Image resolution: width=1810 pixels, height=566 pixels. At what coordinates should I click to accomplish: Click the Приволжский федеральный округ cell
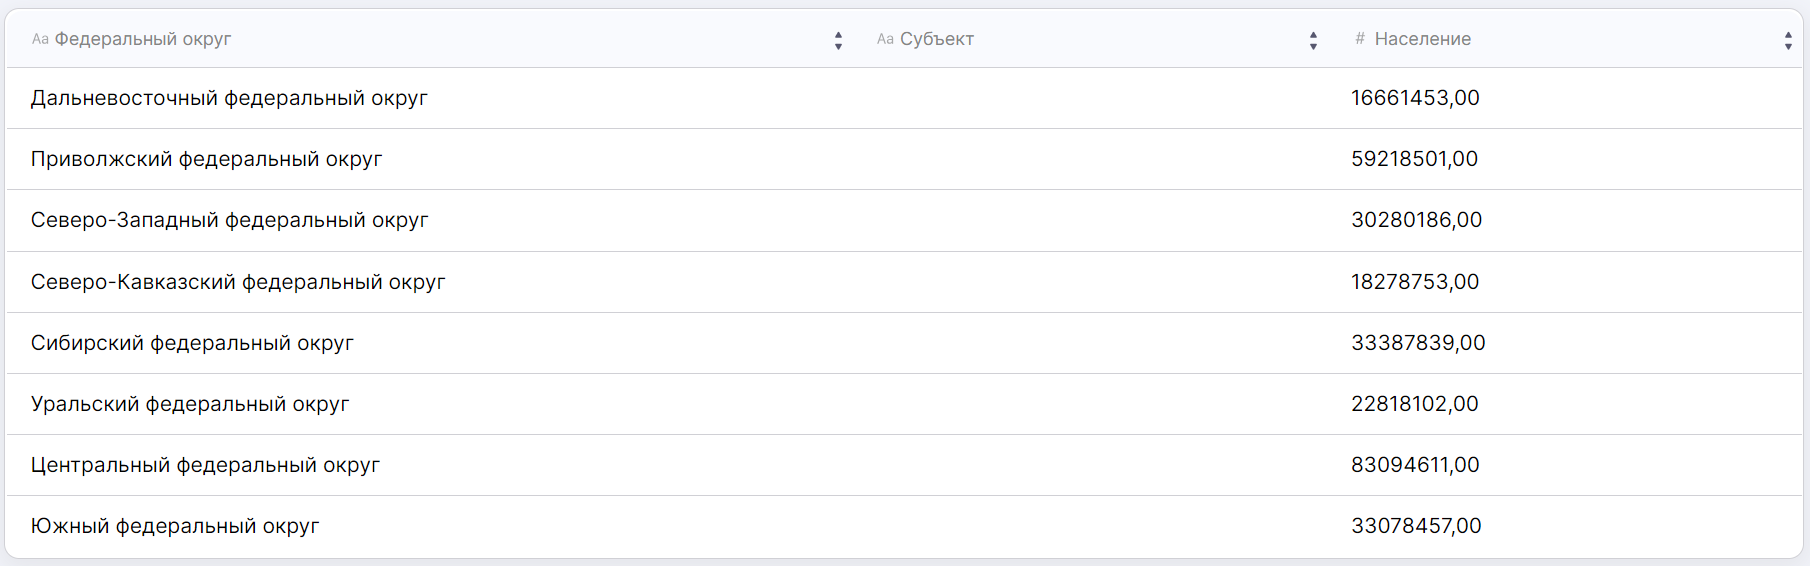pos(206,159)
